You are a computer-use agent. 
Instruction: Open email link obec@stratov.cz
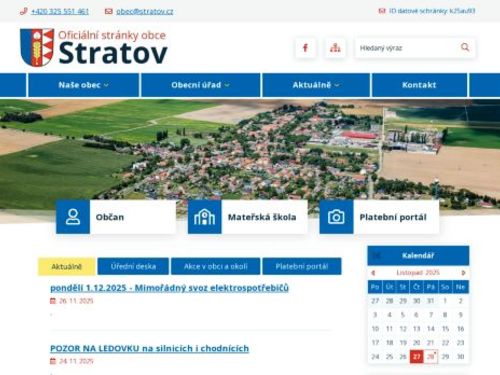pyautogui.click(x=145, y=11)
